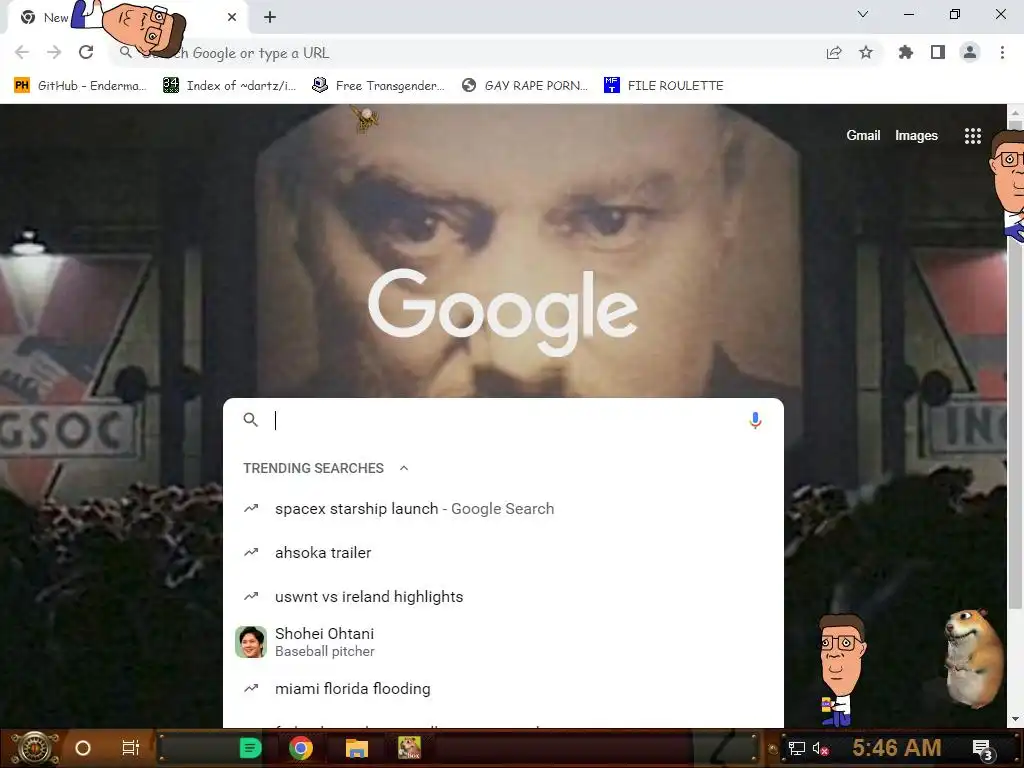Open Cortana circle icon on taskbar

tap(83, 748)
